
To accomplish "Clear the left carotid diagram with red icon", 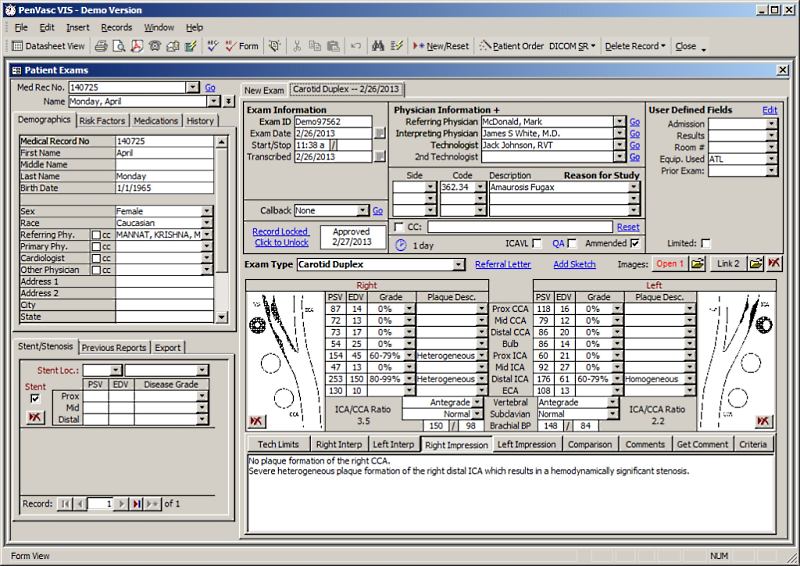I will point(763,421).
